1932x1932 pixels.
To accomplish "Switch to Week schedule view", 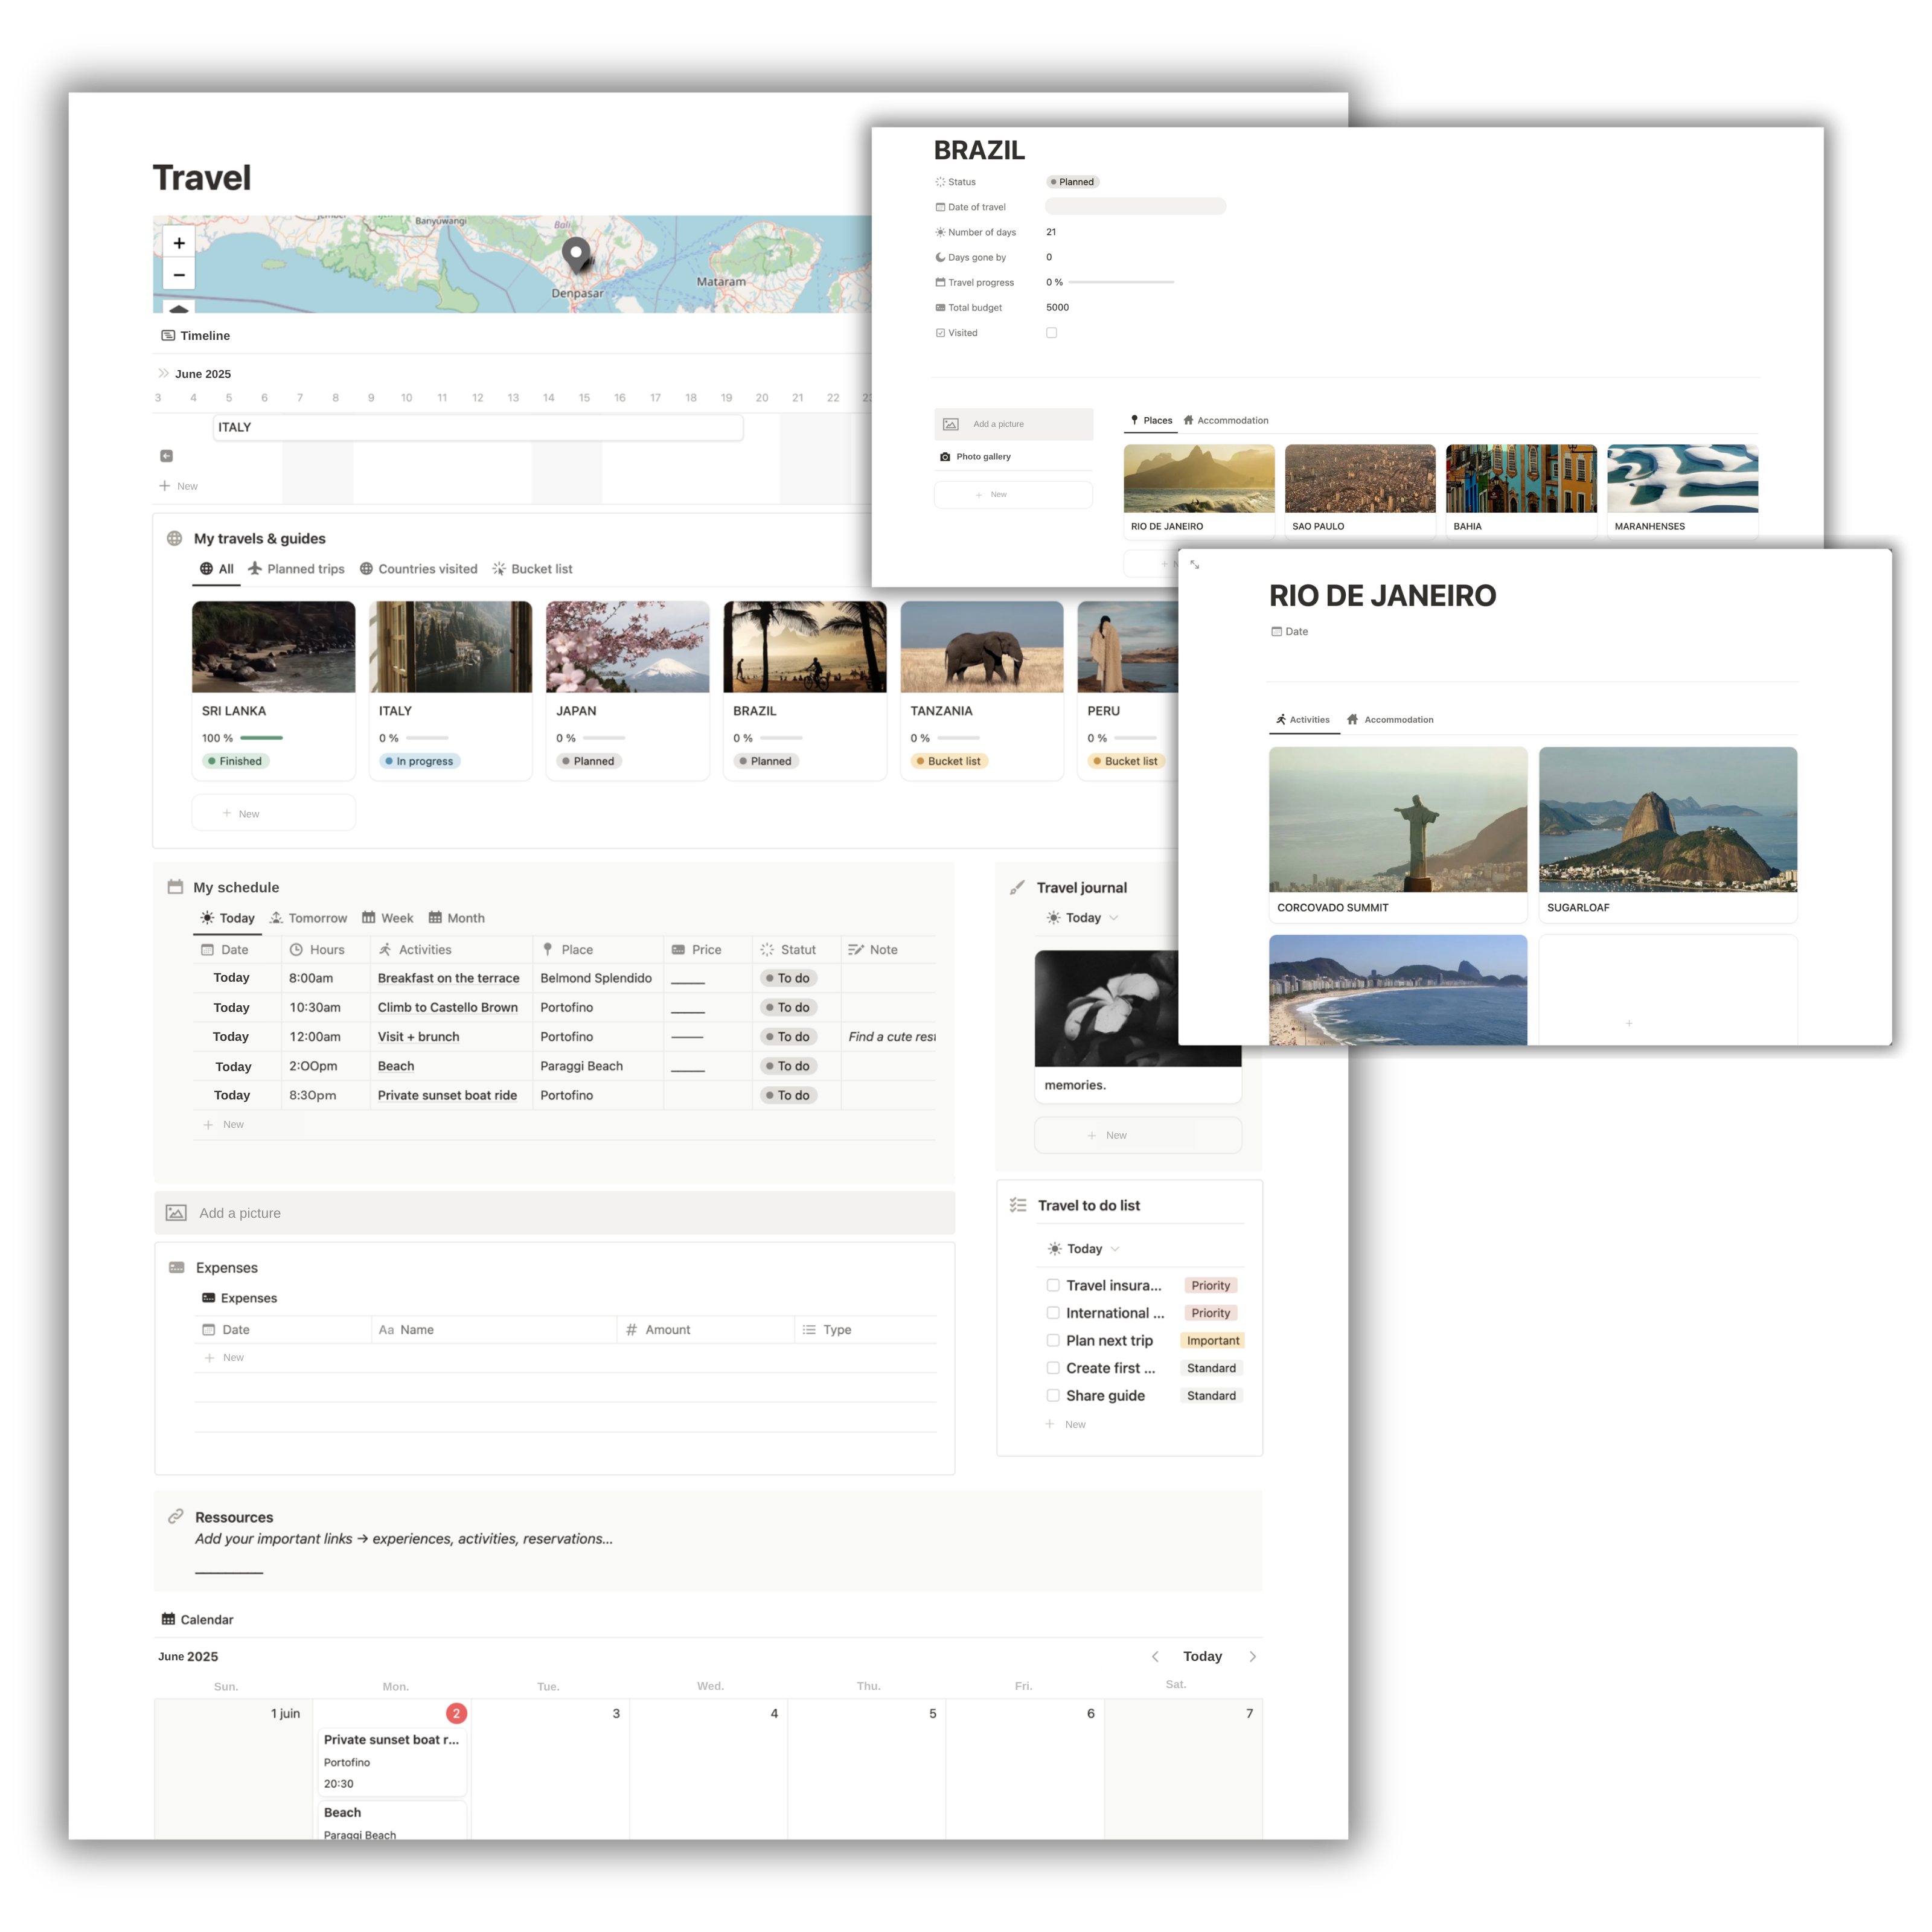I will point(387,918).
